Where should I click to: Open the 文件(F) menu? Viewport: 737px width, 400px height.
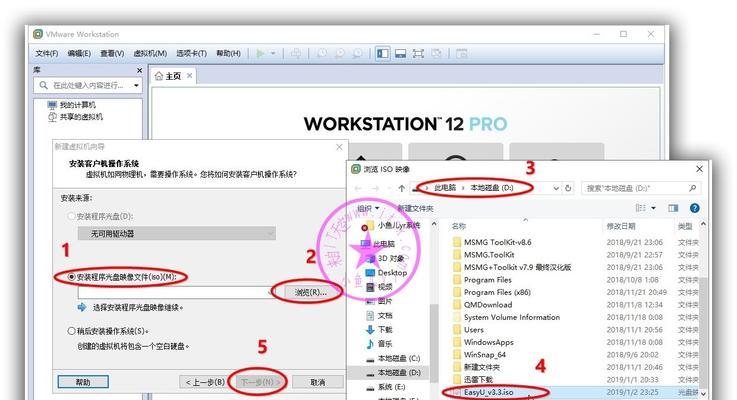(x=47, y=54)
